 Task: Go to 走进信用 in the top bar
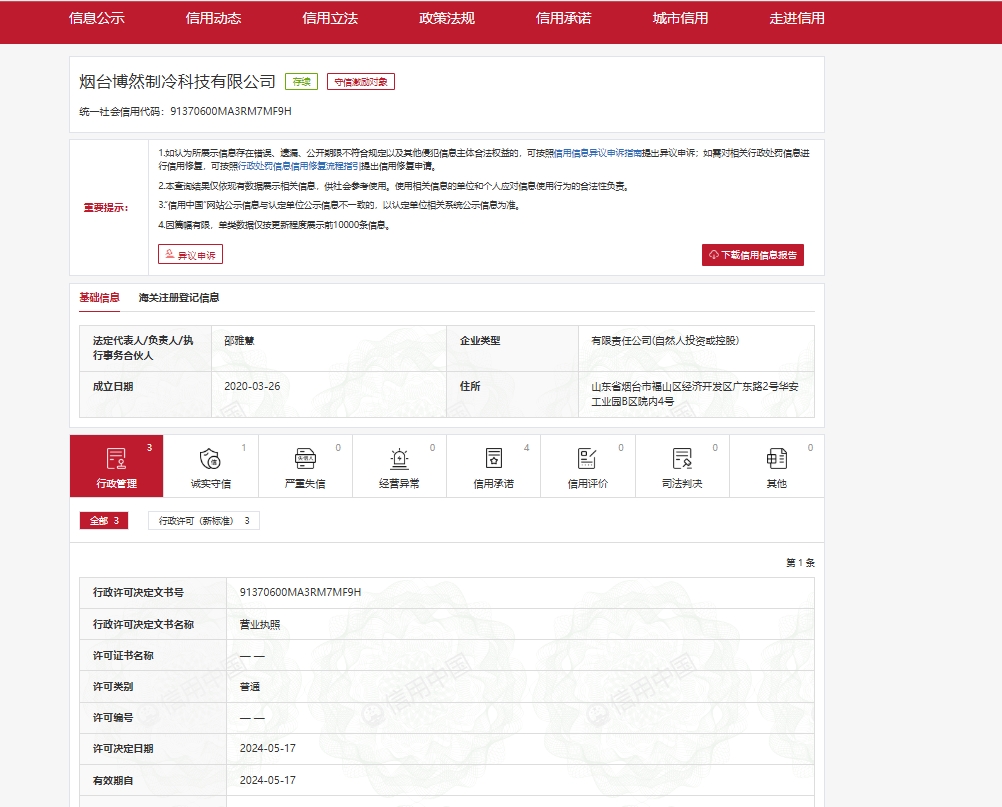click(797, 19)
